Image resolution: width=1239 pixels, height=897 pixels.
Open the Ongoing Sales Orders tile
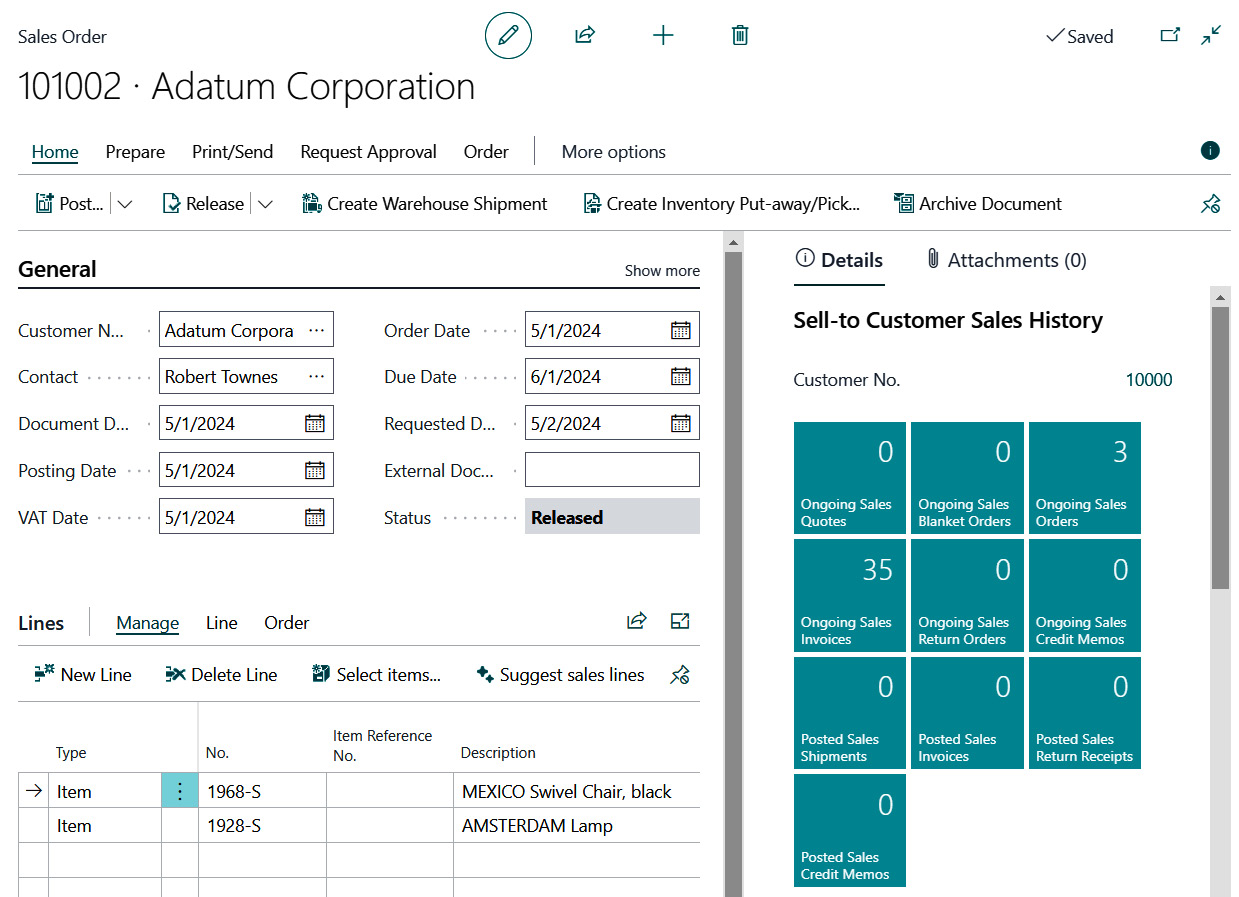(x=1085, y=478)
